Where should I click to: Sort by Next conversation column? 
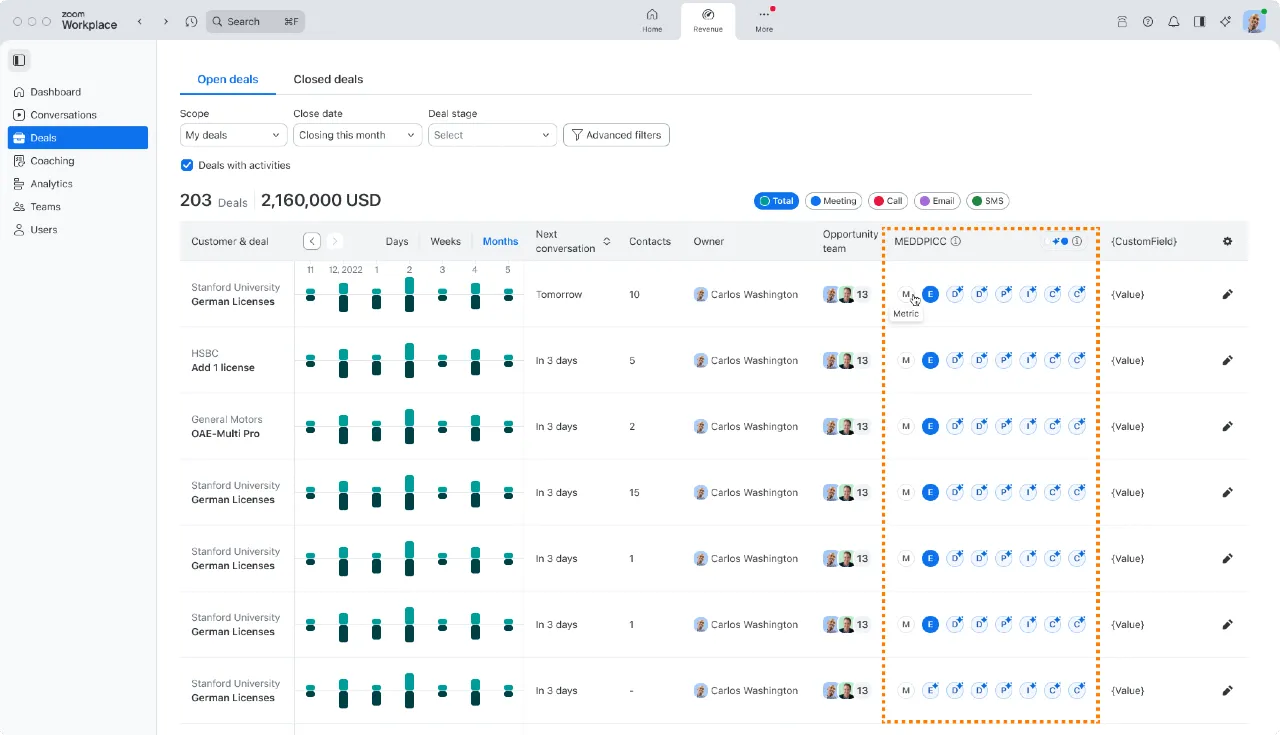point(606,242)
